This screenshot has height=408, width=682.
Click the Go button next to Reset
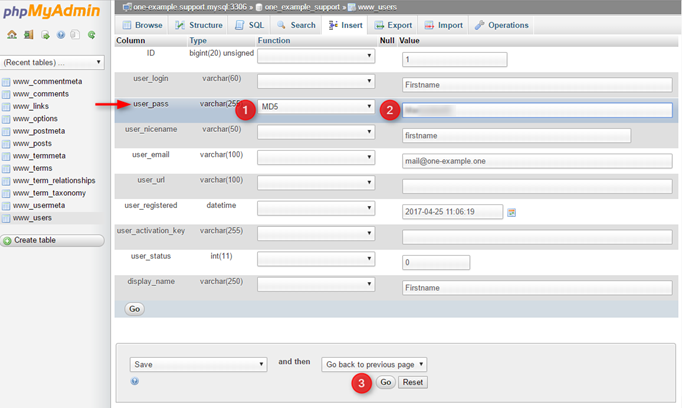386,383
